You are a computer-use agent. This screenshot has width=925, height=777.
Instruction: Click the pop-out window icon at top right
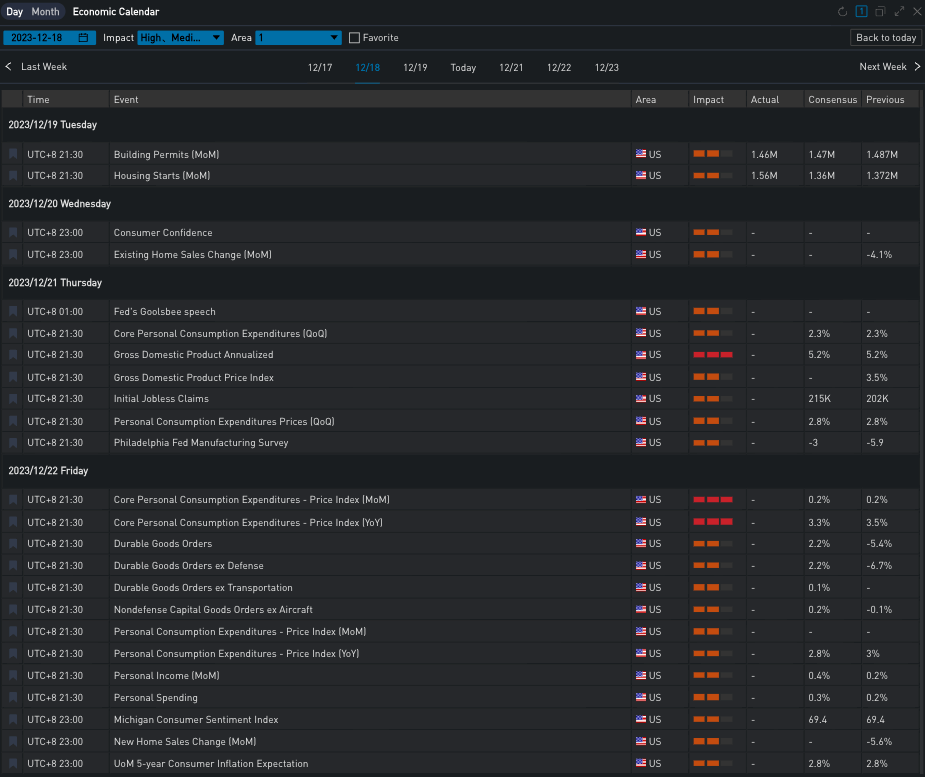coord(880,12)
